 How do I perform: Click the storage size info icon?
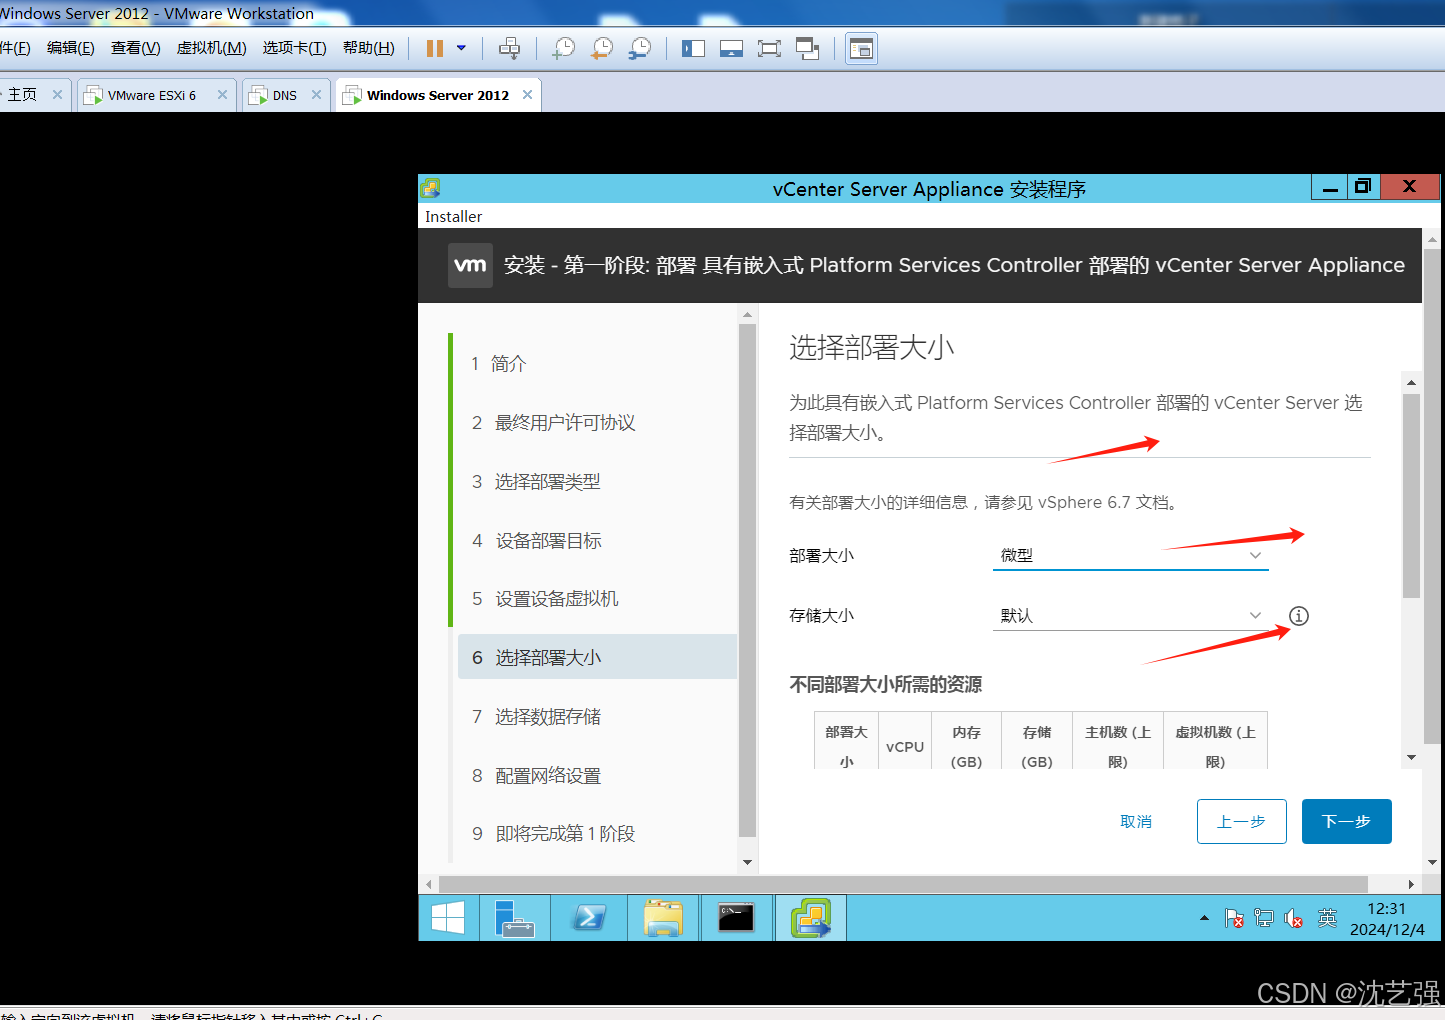pos(1298,616)
